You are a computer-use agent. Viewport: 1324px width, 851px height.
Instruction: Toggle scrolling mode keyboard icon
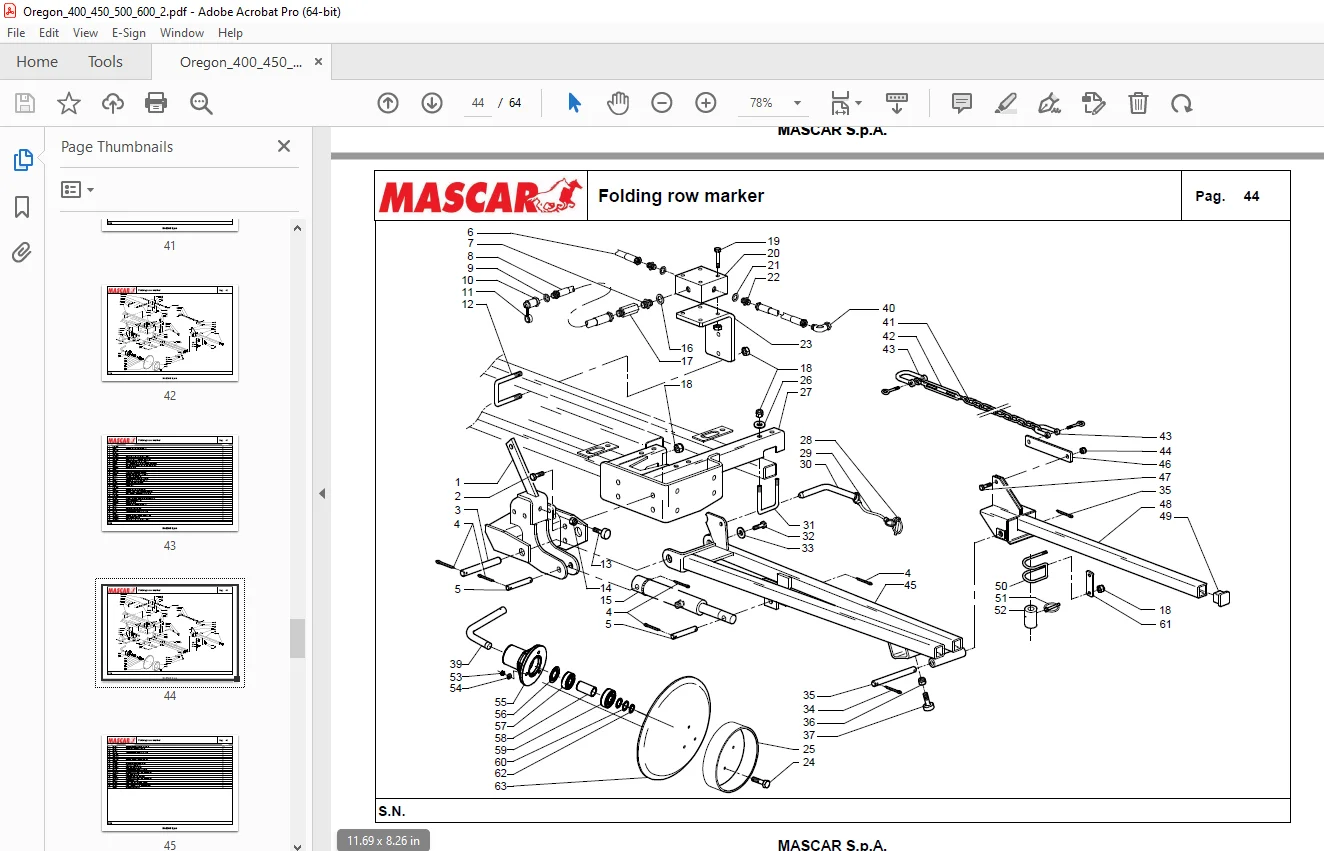896,103
